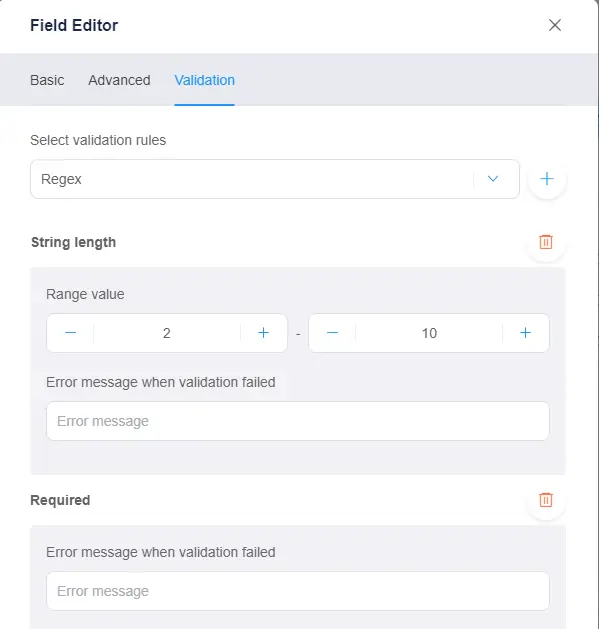Click the Required rule error message field

tap(298, 591)
